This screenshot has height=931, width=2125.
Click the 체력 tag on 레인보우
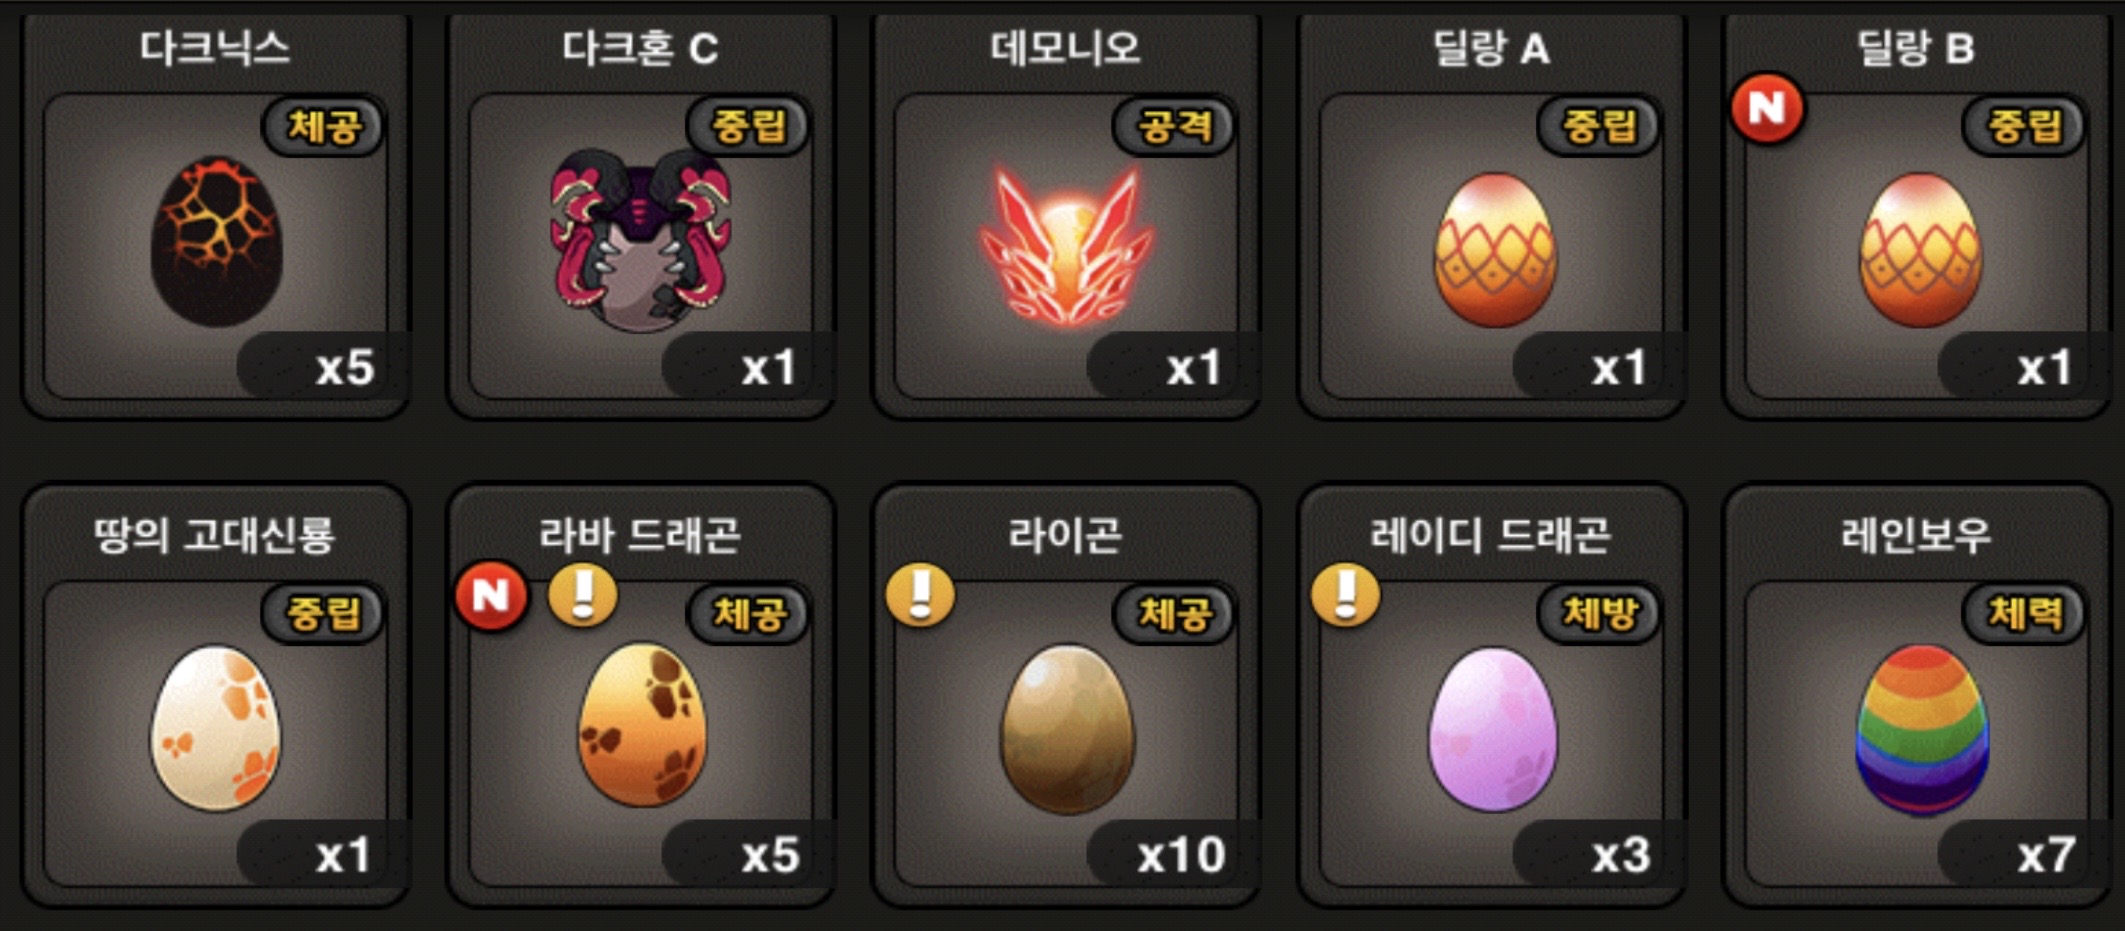point(2024,613)
